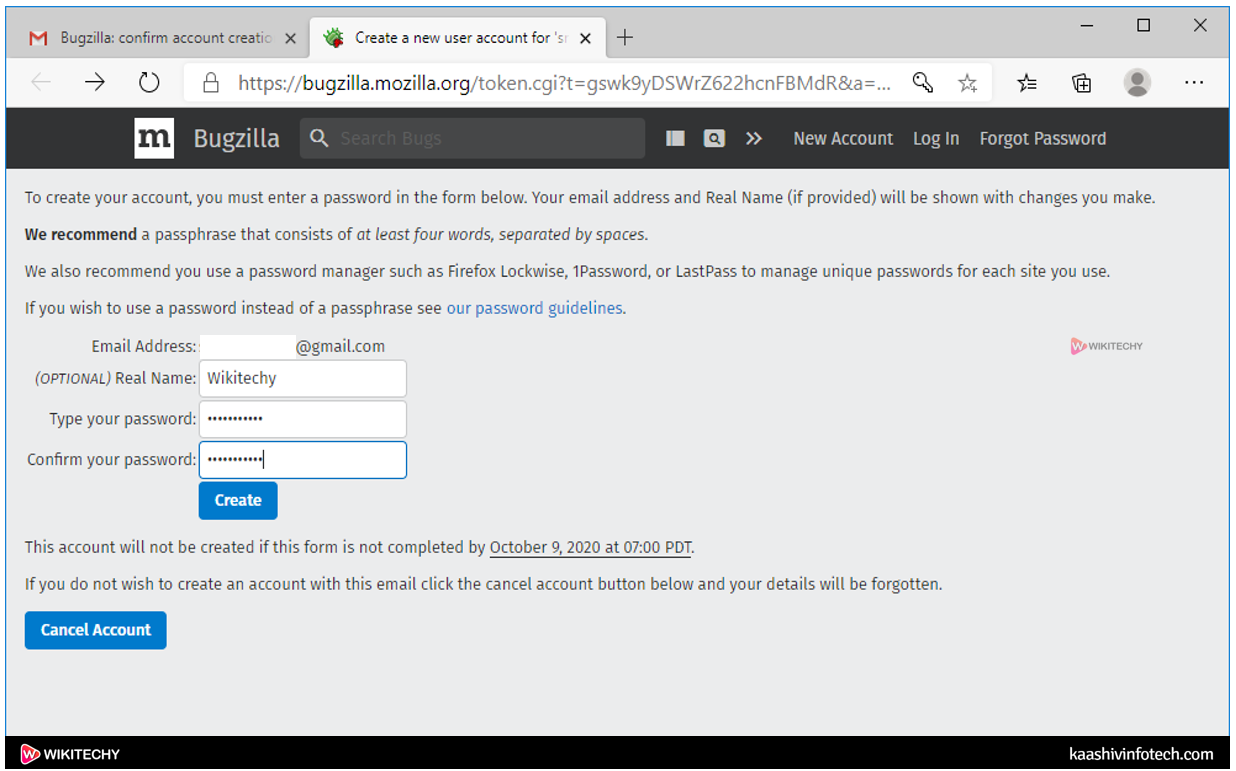Click the Real Name input field

coord(303,379)
